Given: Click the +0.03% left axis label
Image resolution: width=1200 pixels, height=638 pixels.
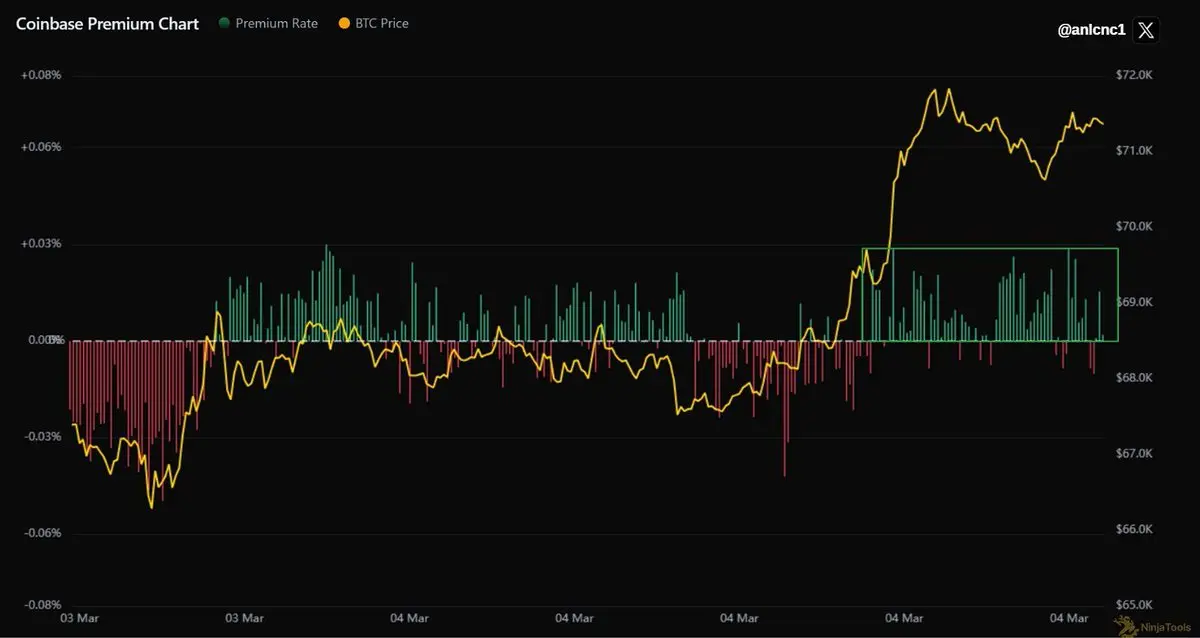Looking at the screenshot, I should click(41, 244).
